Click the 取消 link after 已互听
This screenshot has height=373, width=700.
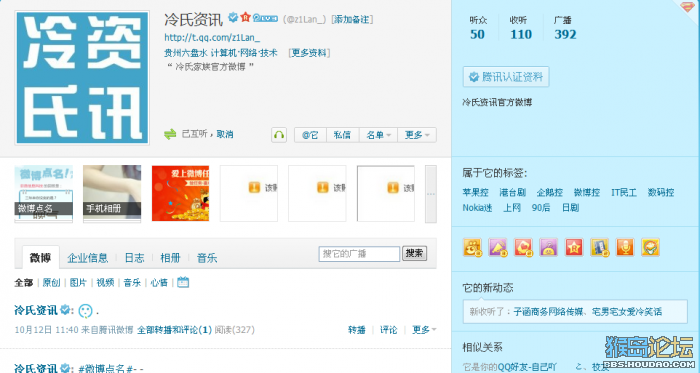(225, 134)
